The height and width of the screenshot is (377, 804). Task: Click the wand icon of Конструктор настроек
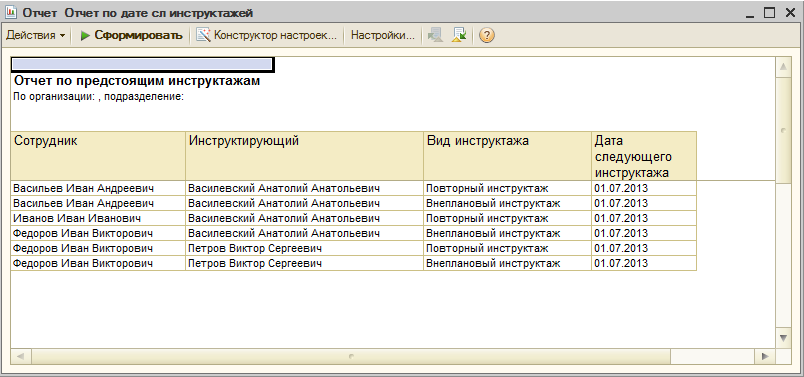pyautogui.click(x=204, y=35)
